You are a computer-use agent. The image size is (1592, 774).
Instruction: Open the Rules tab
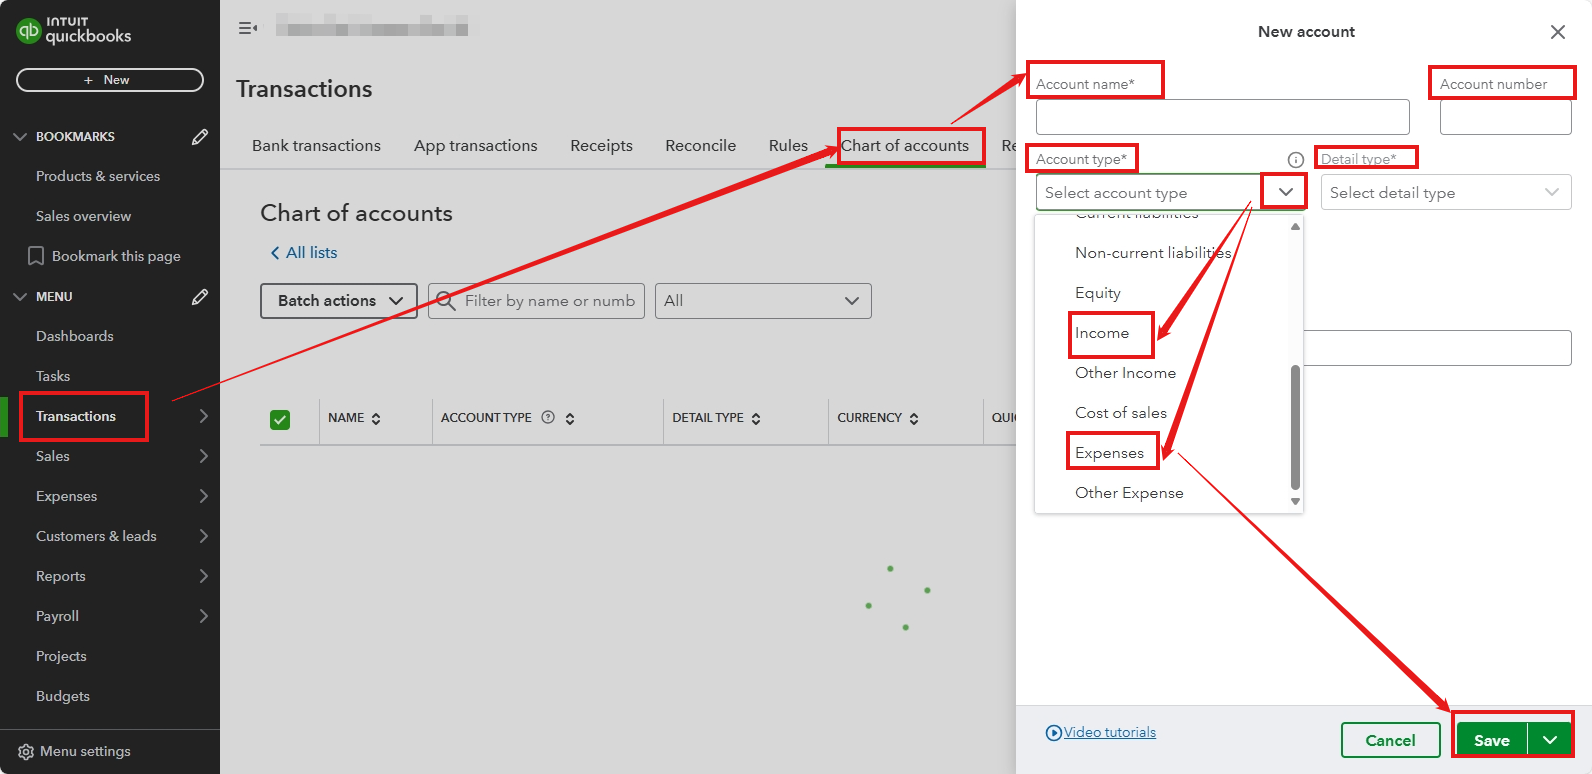788,146
